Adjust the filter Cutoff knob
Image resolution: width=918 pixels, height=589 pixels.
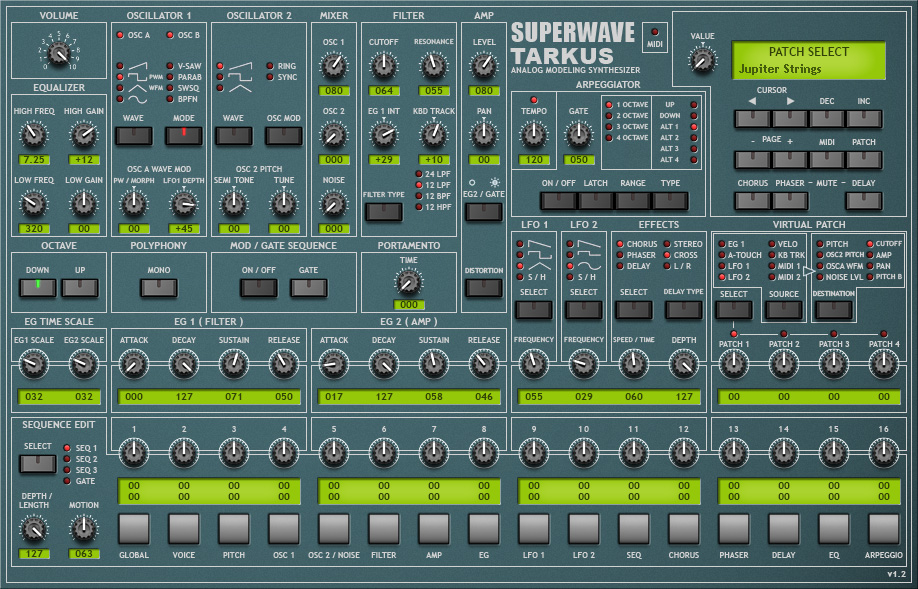point(383,66)
